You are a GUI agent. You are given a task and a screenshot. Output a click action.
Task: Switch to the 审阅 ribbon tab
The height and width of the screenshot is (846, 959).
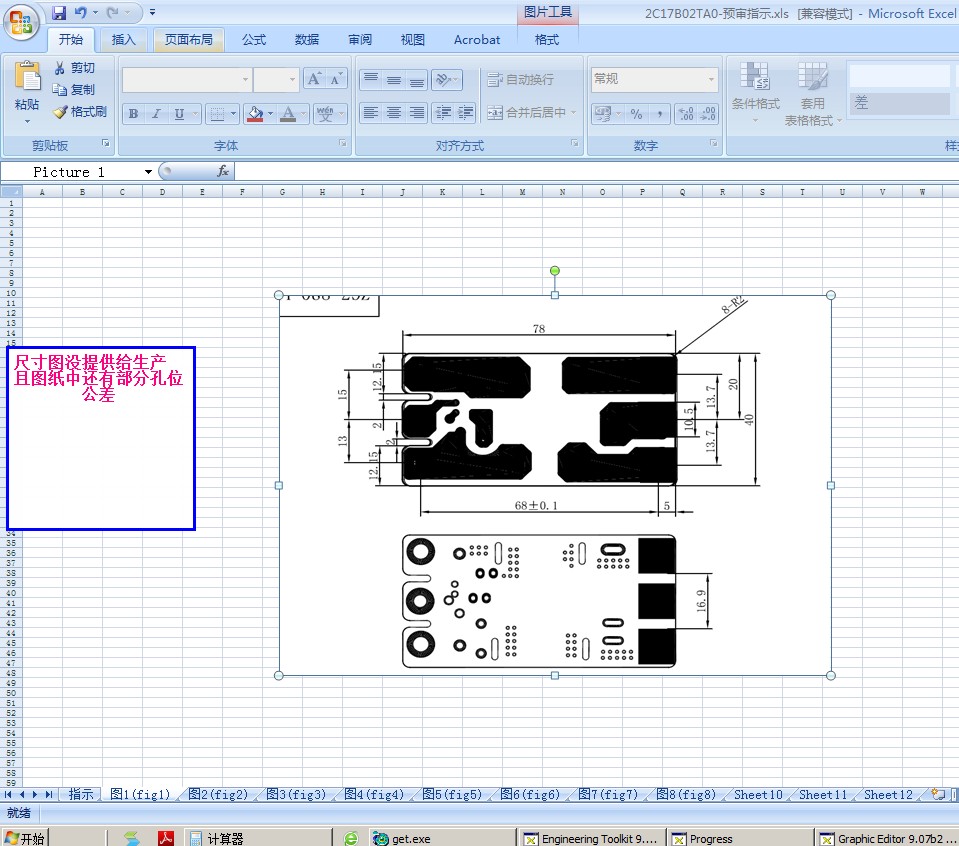click(360, 40)
